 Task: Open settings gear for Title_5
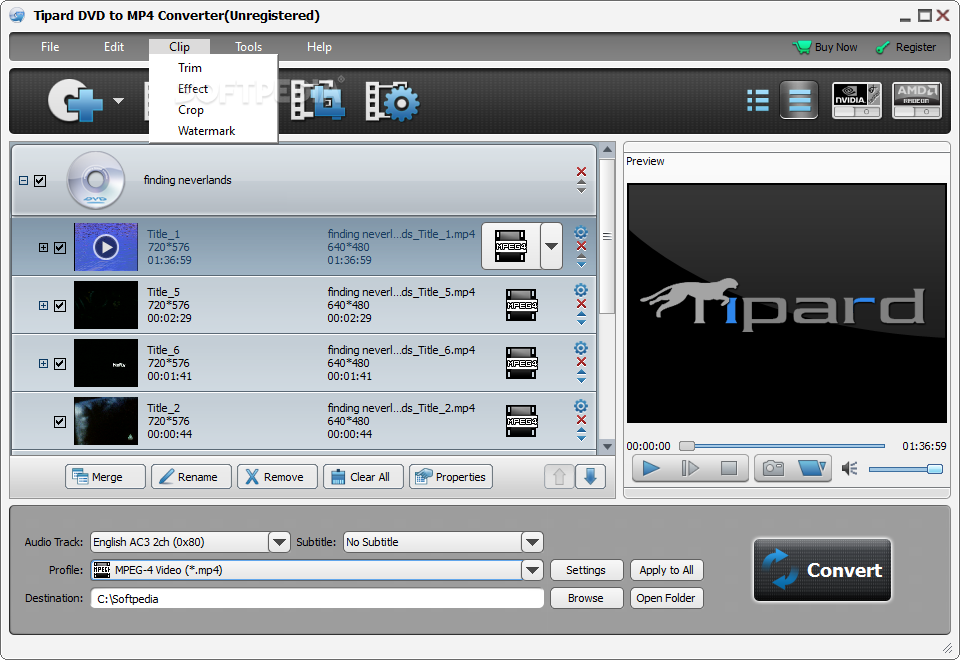click(x=581, y=290)
